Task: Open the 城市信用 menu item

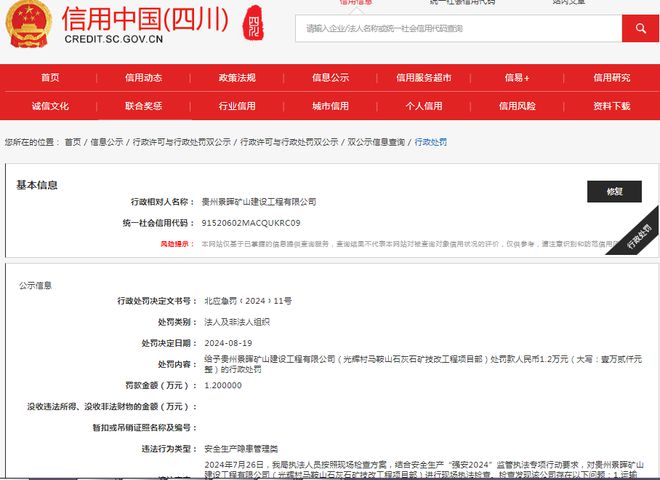Action: 330,106
